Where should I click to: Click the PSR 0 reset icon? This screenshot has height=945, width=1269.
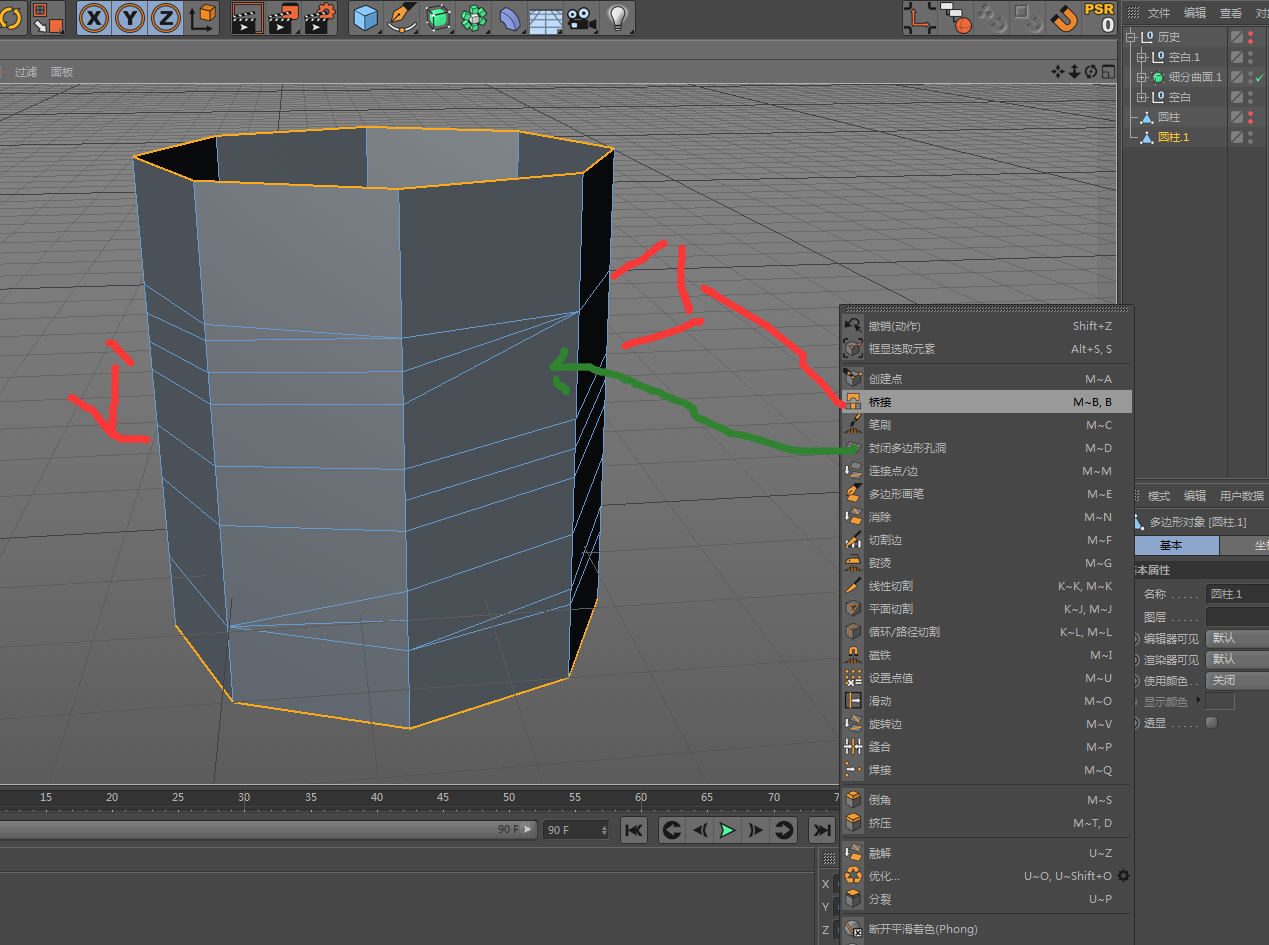tap(1099, 17)
